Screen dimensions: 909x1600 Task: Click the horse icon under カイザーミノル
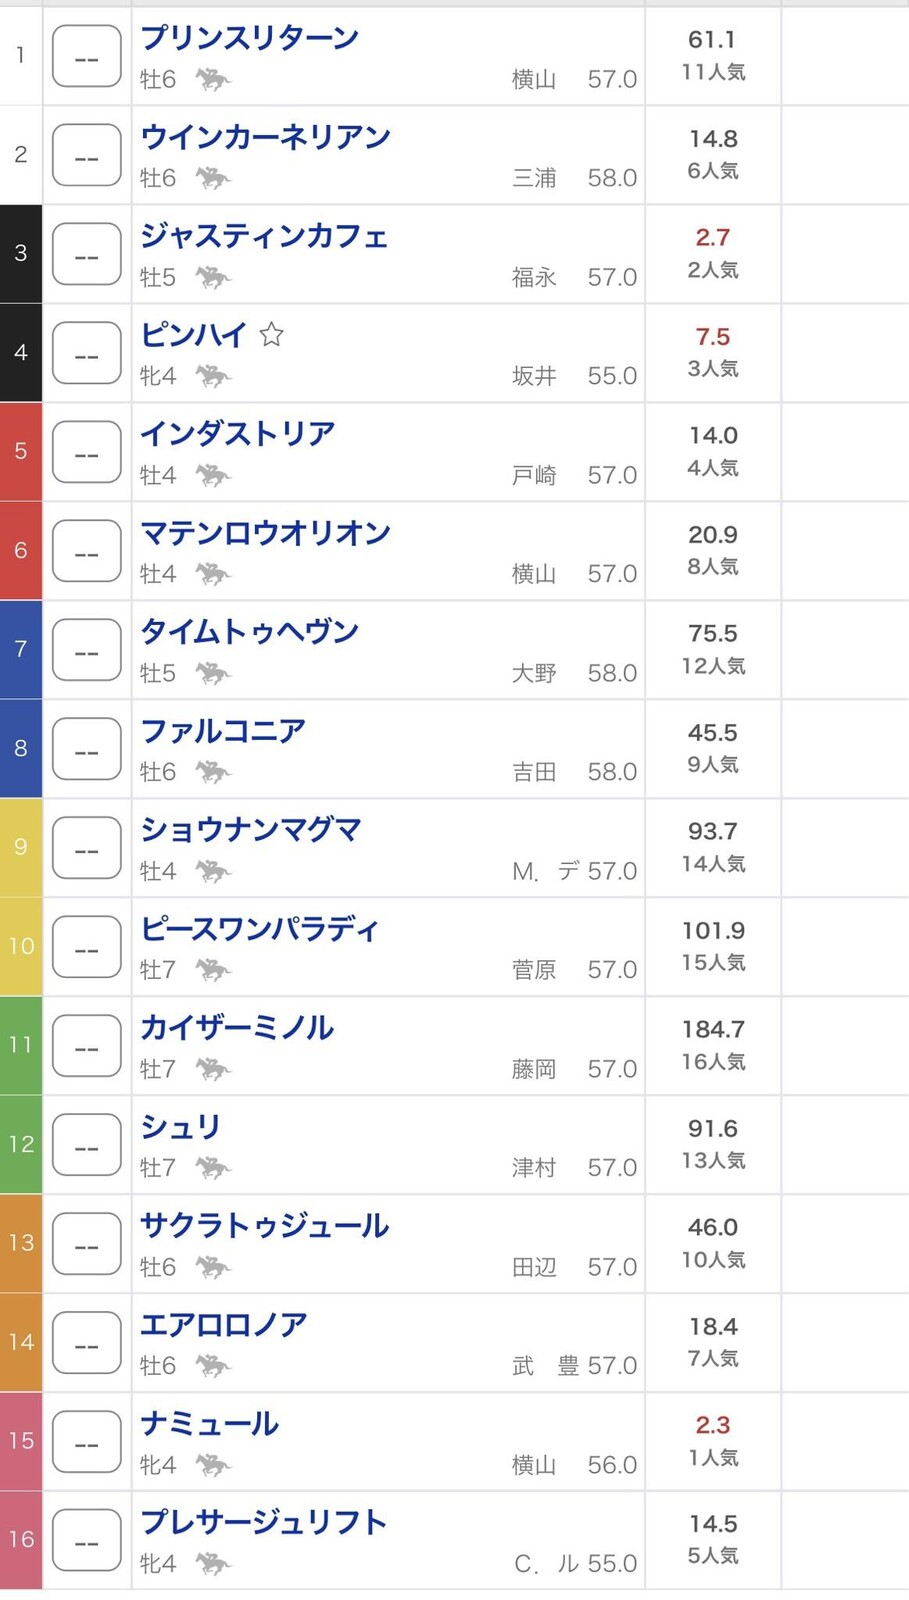tap(213, 1069)
